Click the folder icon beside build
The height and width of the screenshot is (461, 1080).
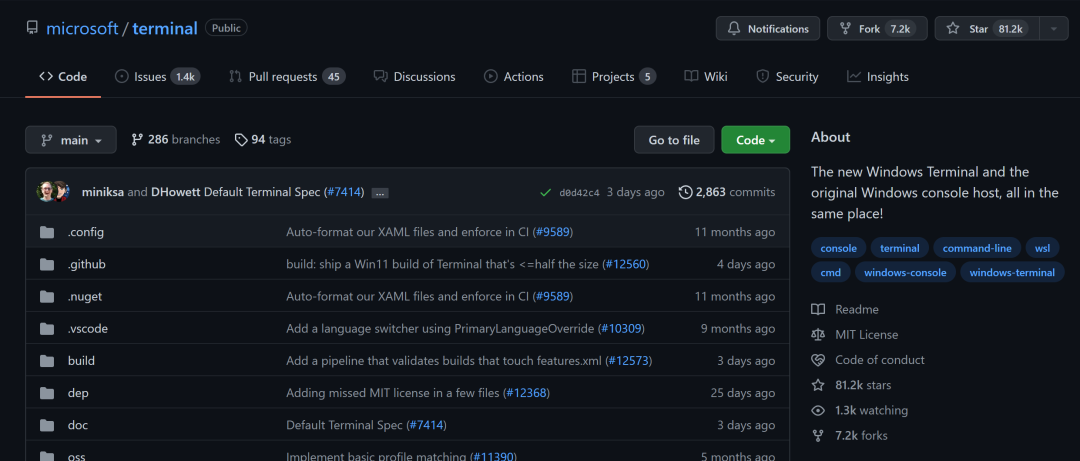coord(47,361)
